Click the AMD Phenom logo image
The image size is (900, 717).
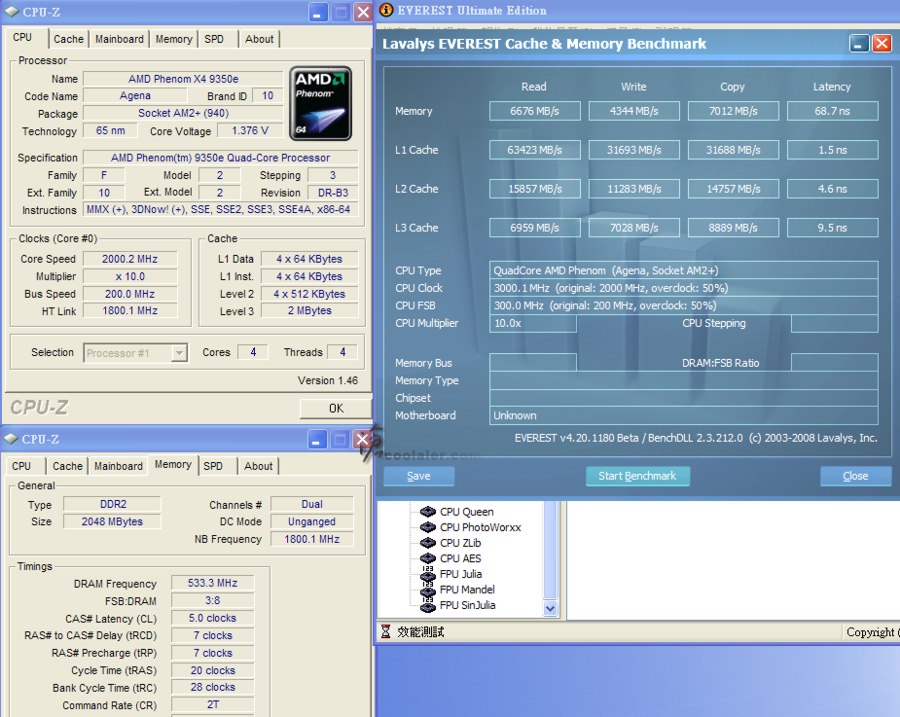pyautogui.click(x=320, y=103)
